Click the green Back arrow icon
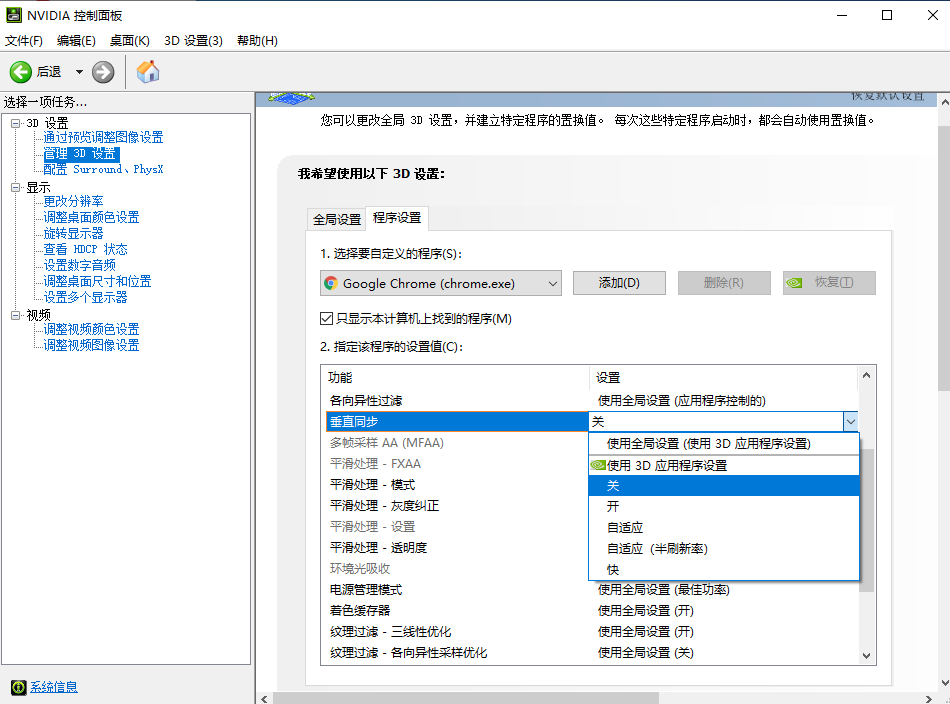The width and height of the screenshot is (950, 704). (21, 72)
